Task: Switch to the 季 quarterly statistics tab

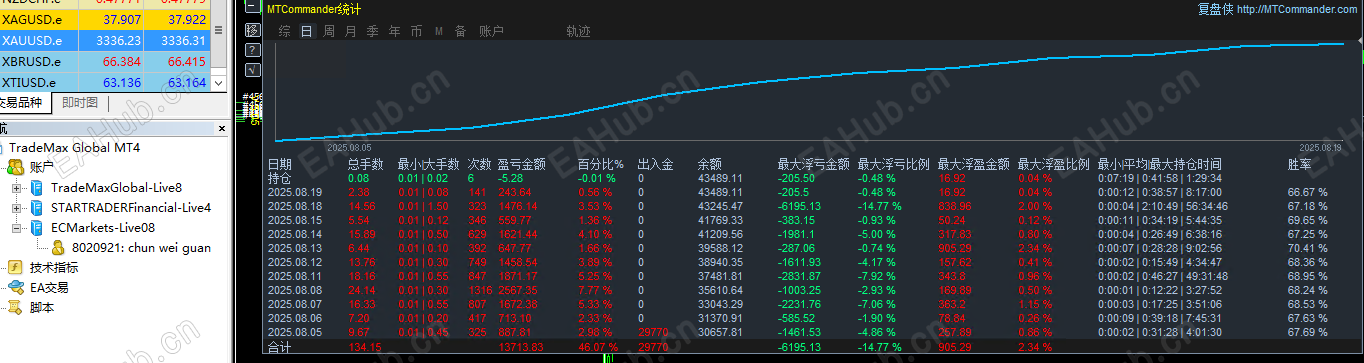Action: point(373,31)
